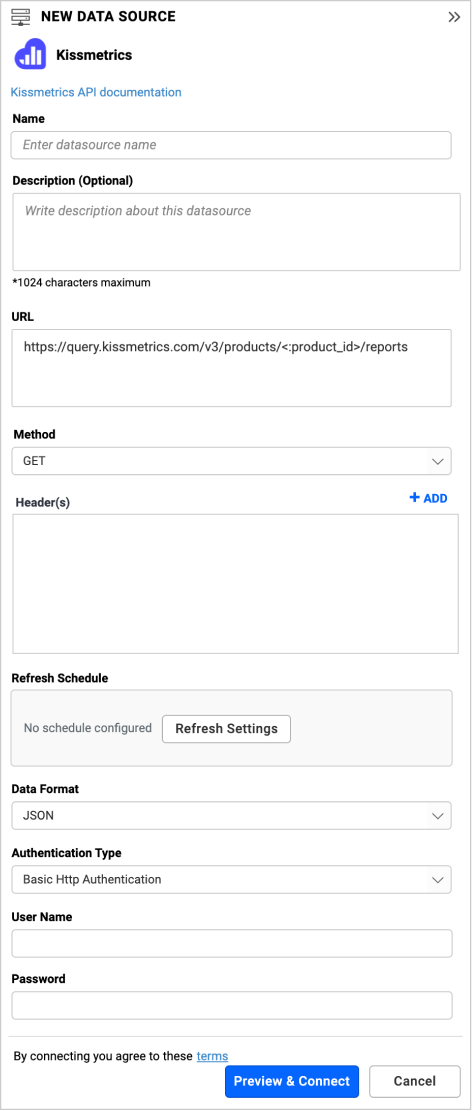Screen dimensions: 472x1111
Task: Collapse panel with double chevron icon
Action: (454, 17)
